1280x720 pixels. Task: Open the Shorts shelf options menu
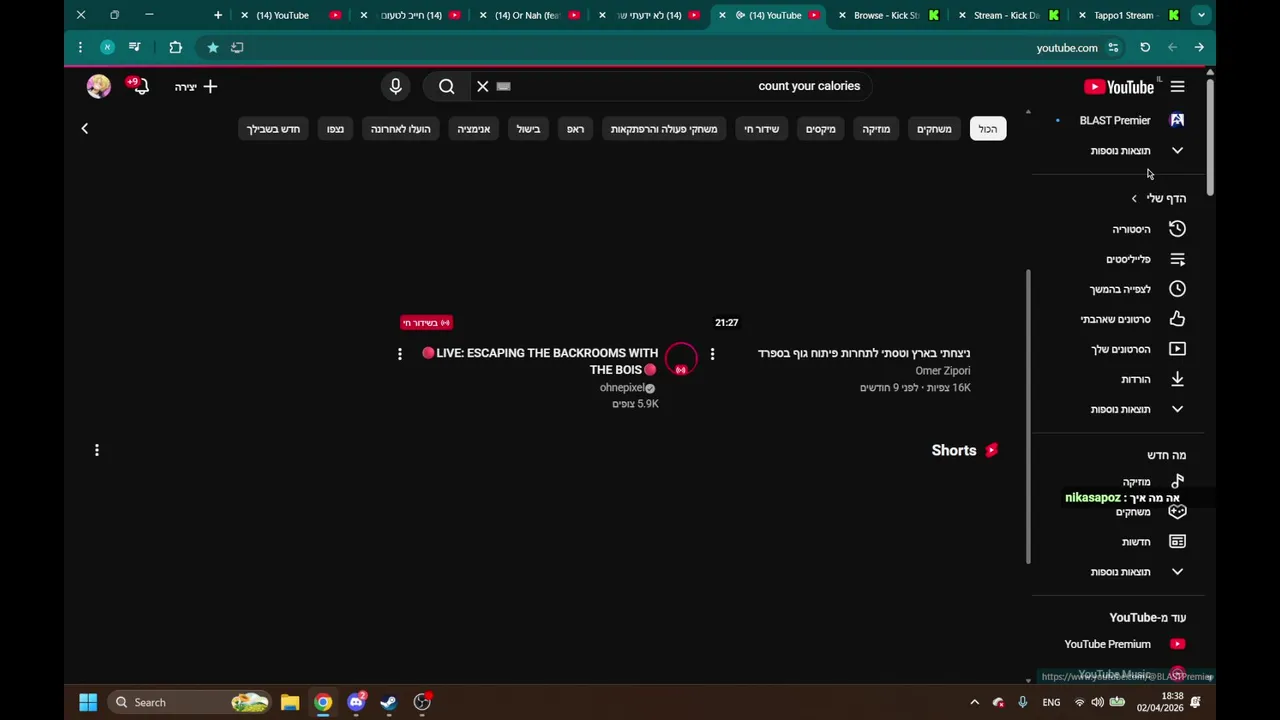click(x=97, y=450)
